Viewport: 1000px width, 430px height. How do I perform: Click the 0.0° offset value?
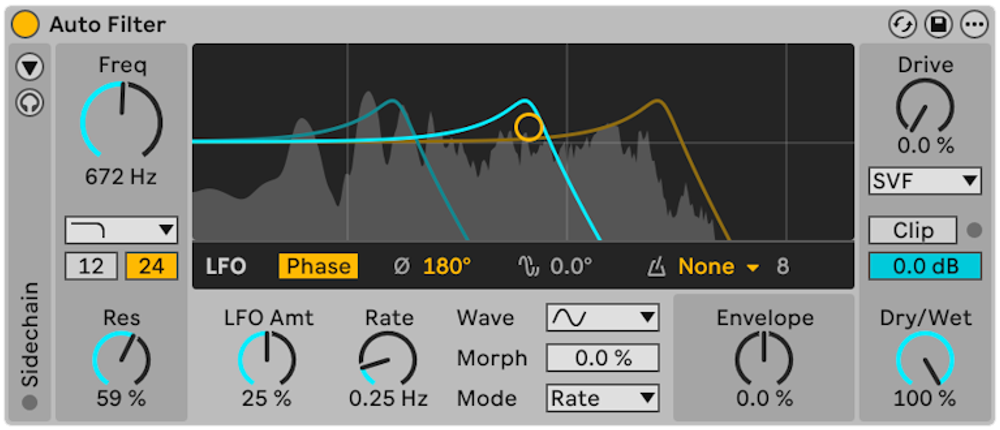[x=571, y=267]
